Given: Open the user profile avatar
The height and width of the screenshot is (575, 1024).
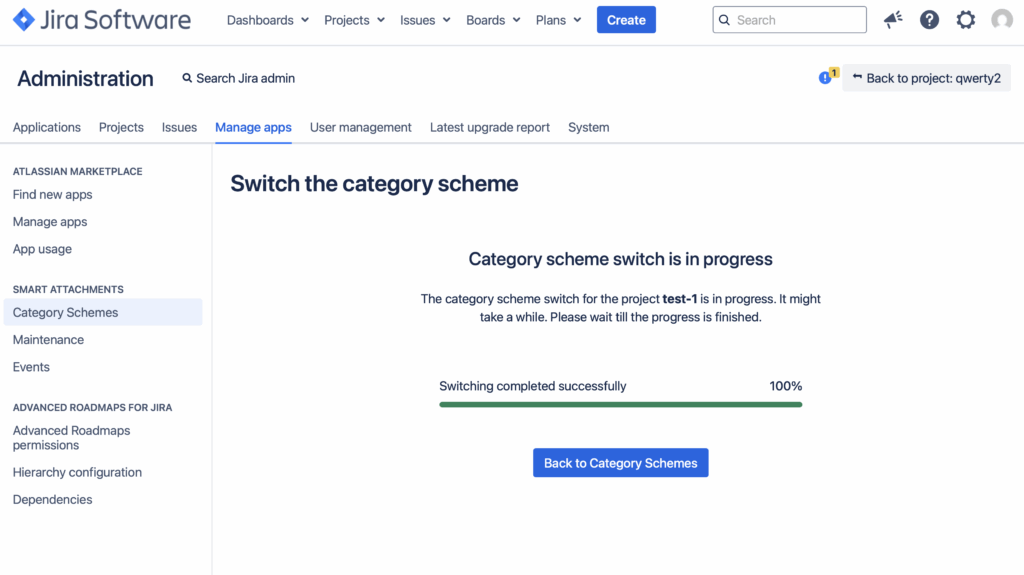Looking at the screenshot, I should coord(1002,20).
